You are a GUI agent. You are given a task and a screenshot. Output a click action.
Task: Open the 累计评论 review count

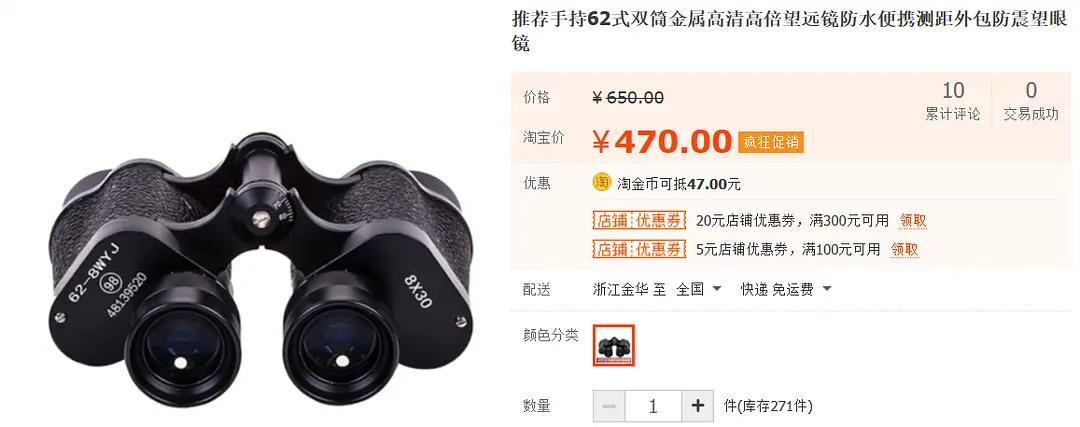(x=953, y=102)
